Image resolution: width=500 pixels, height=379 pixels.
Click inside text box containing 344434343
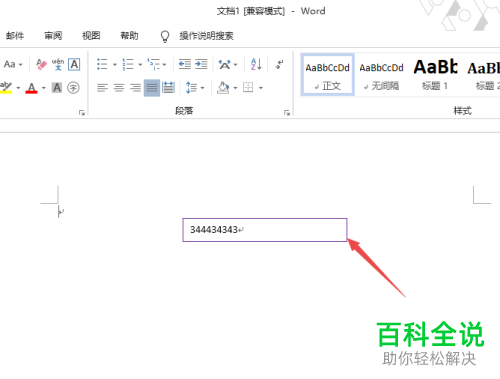click(x=265, y=230)
